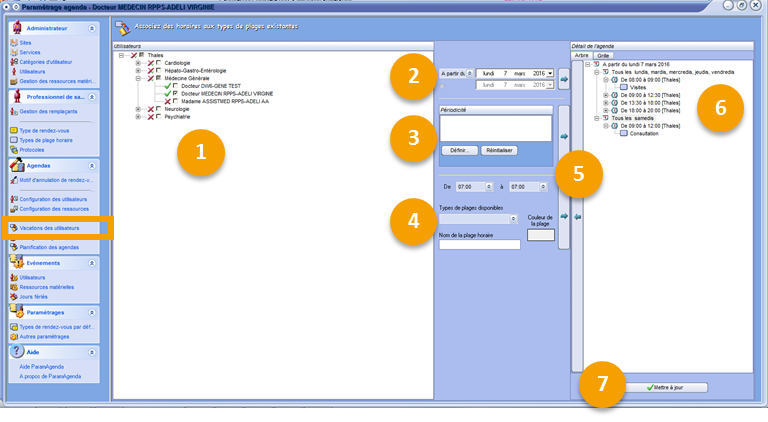Switch to the Grille tab
The image size is (768, 422).
click(605, 55)
